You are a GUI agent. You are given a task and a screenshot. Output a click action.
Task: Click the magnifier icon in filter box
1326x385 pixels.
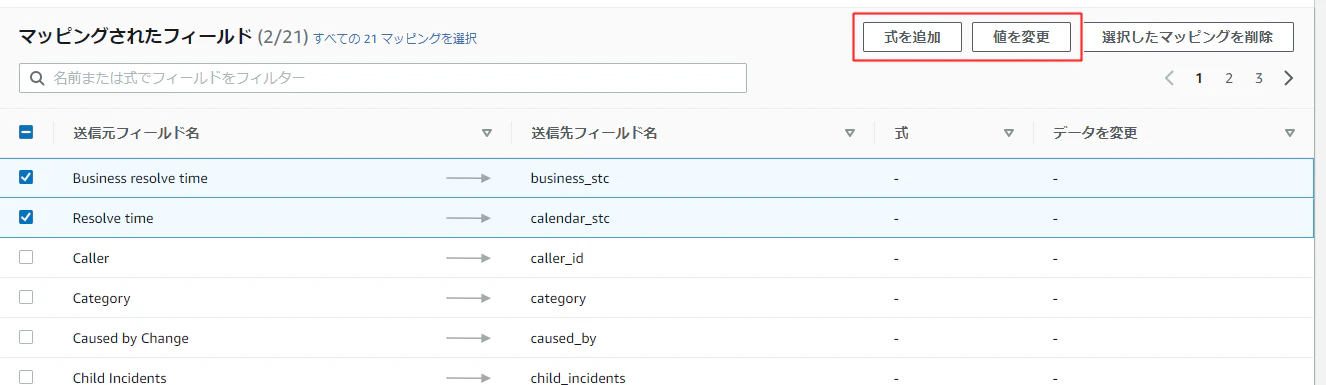tap(38, 78)
